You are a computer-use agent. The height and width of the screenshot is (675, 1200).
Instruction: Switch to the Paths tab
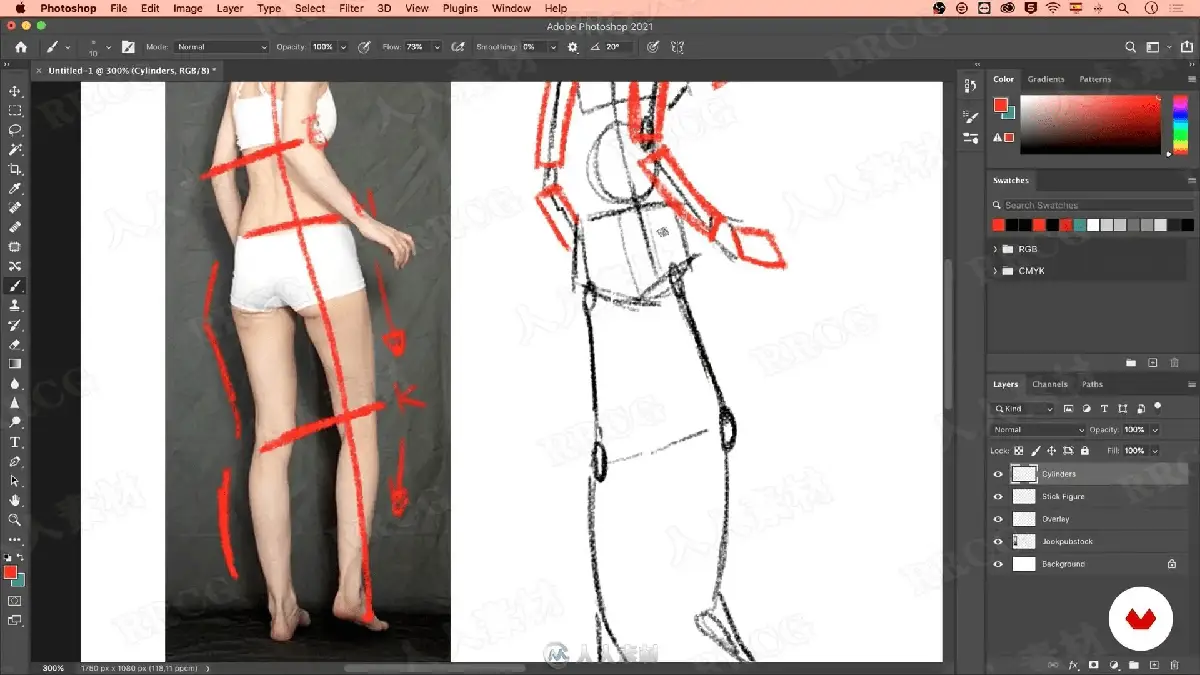tap(1093, 384)
